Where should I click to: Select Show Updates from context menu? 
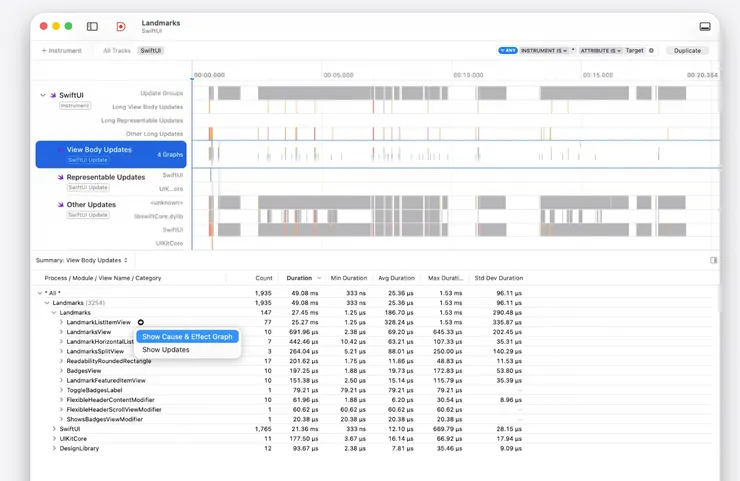point(166,350)
